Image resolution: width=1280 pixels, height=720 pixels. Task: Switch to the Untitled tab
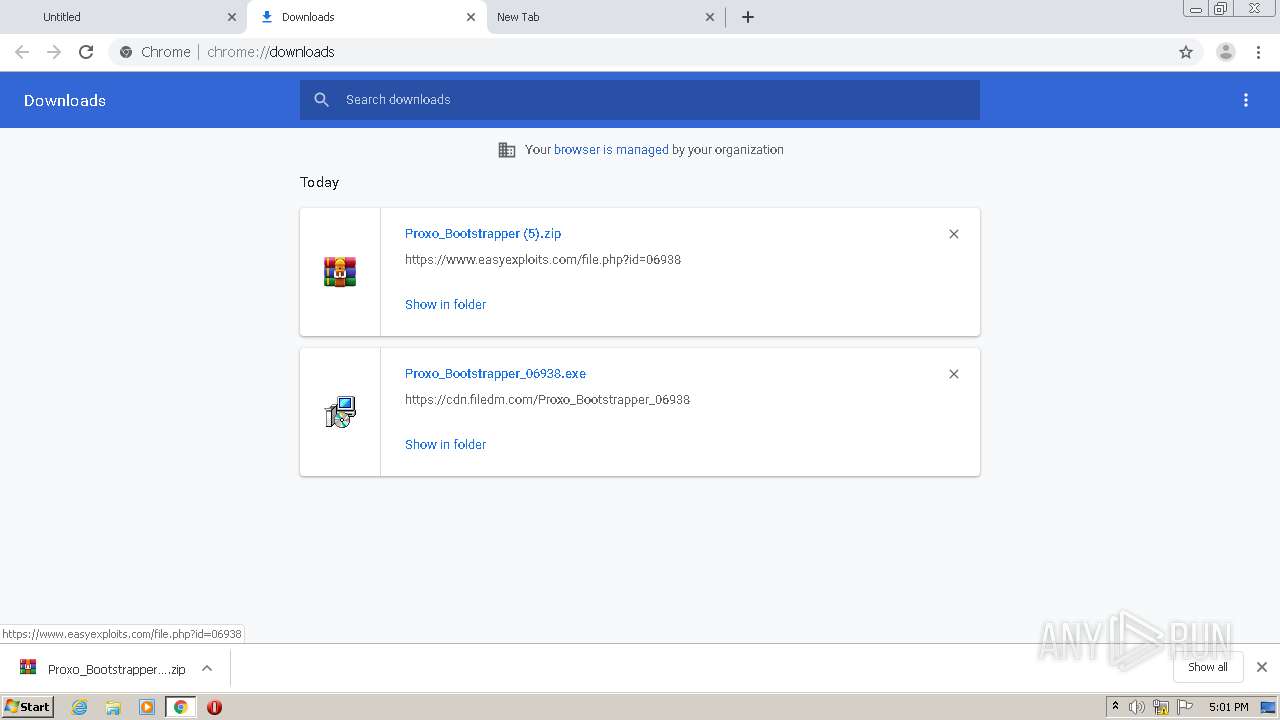point(125,17)
